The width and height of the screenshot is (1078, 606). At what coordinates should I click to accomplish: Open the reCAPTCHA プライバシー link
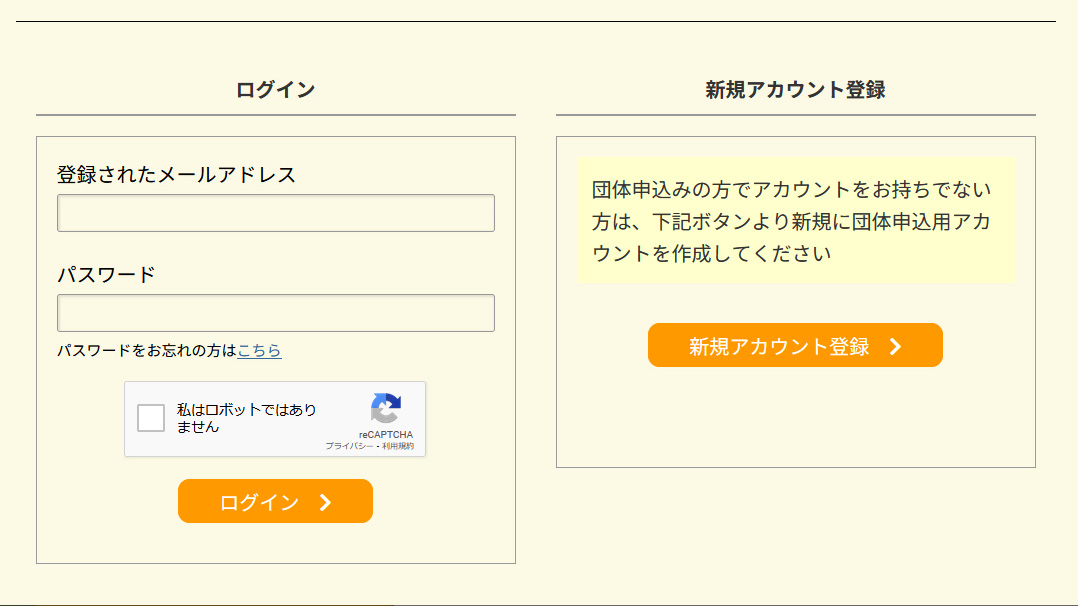click(x=349, y=446)
